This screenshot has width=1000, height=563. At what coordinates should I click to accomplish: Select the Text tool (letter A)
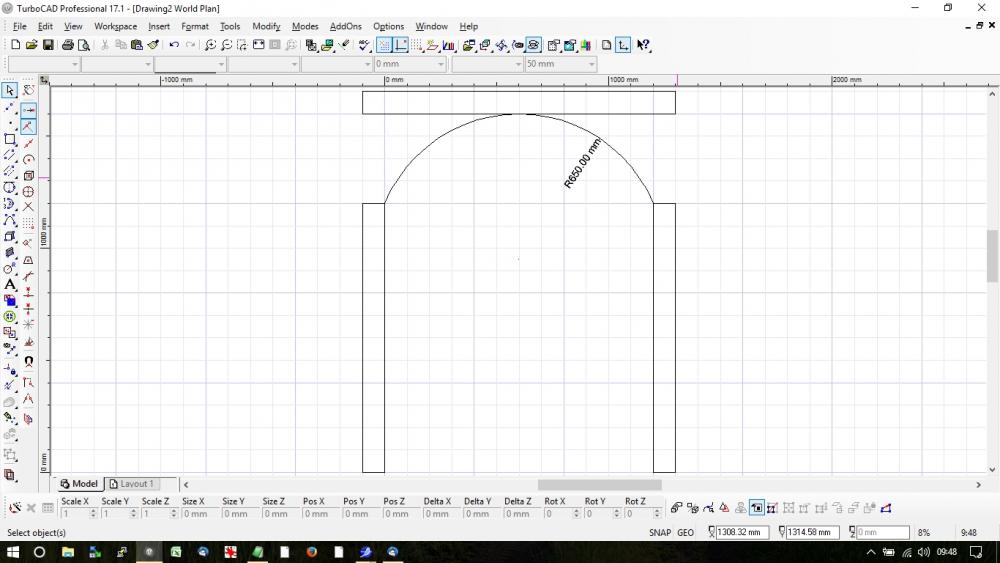[10, 284]
